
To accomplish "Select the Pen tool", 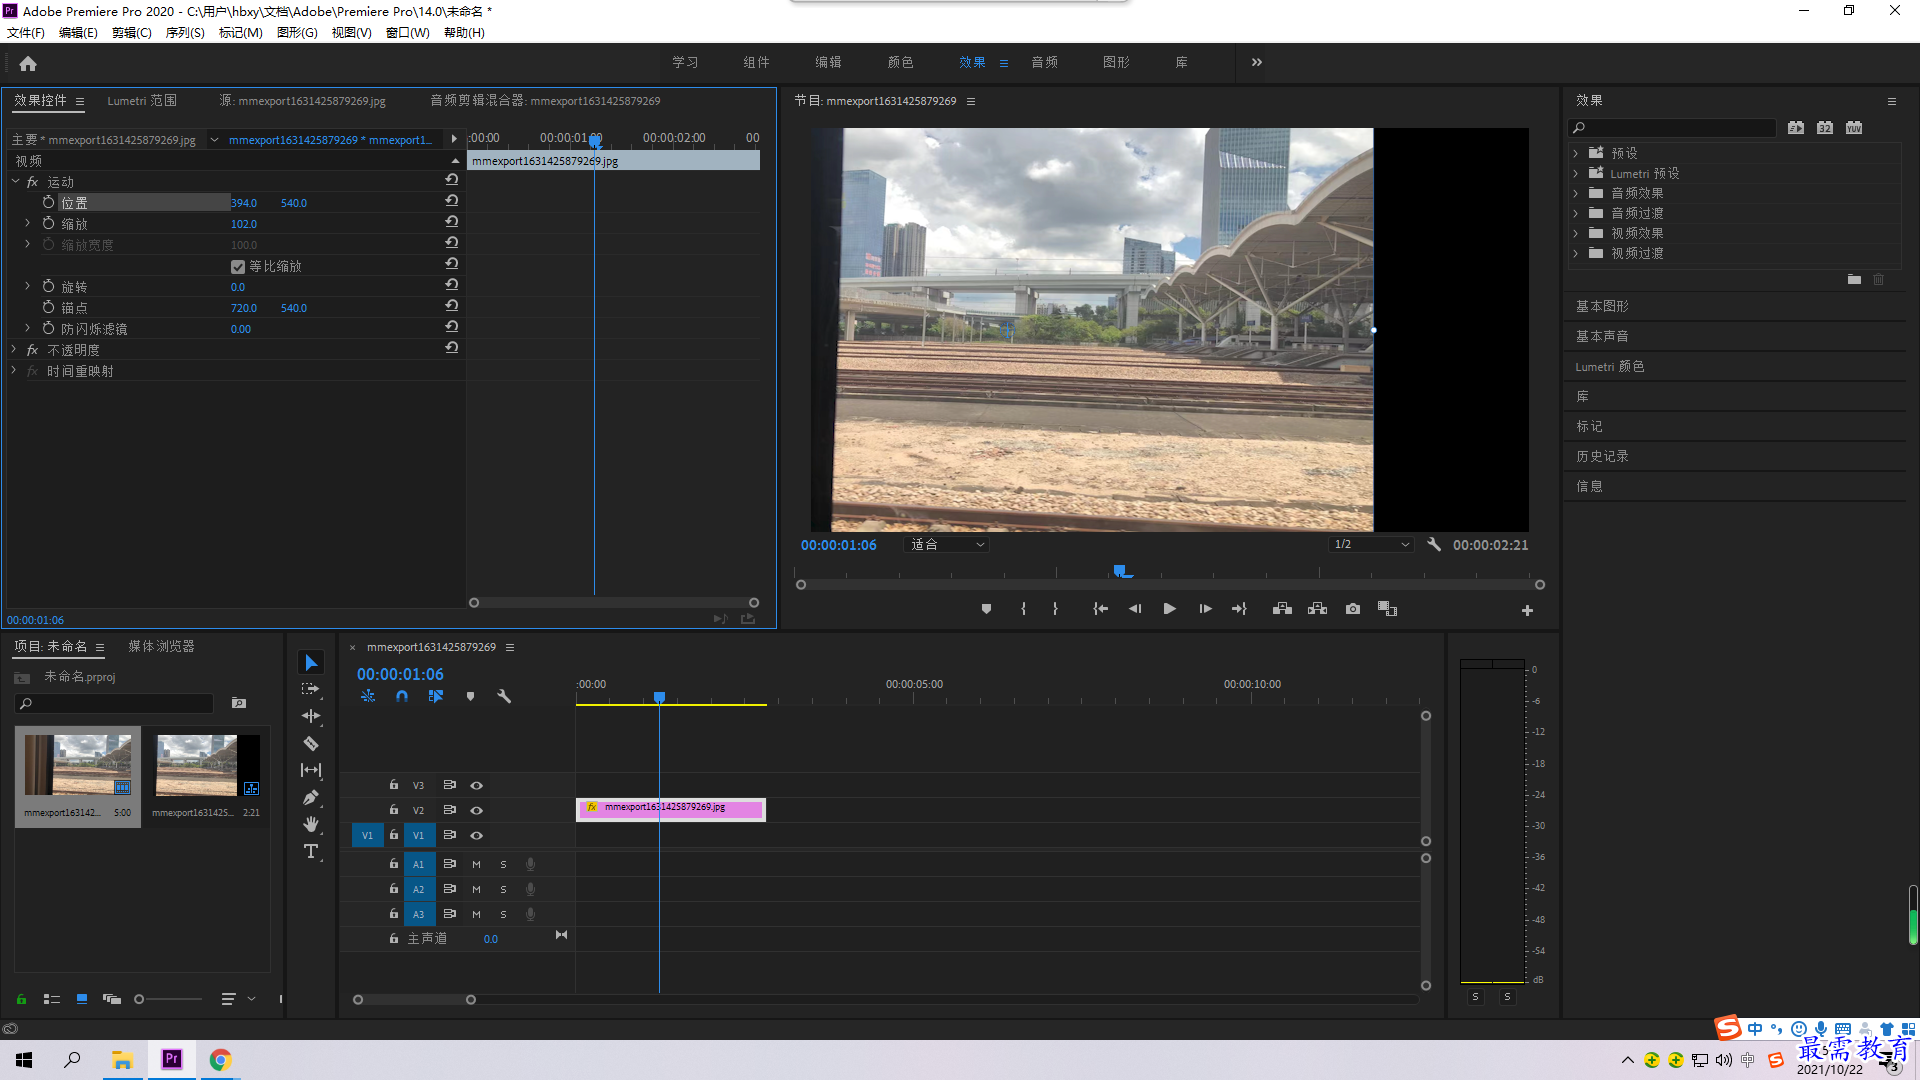I will (311, 797).
